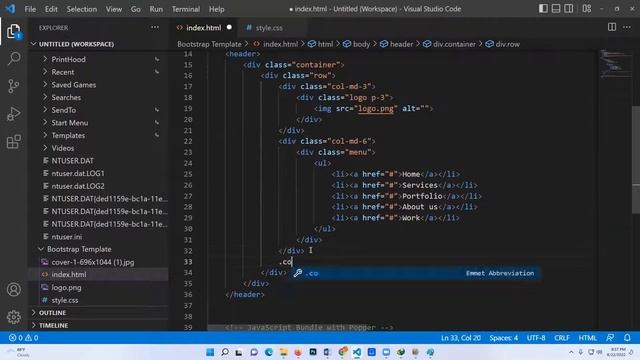This screenshot has width=640, height=360.
Task: Click the logo.png link in code
Action: tap(376, 109)
